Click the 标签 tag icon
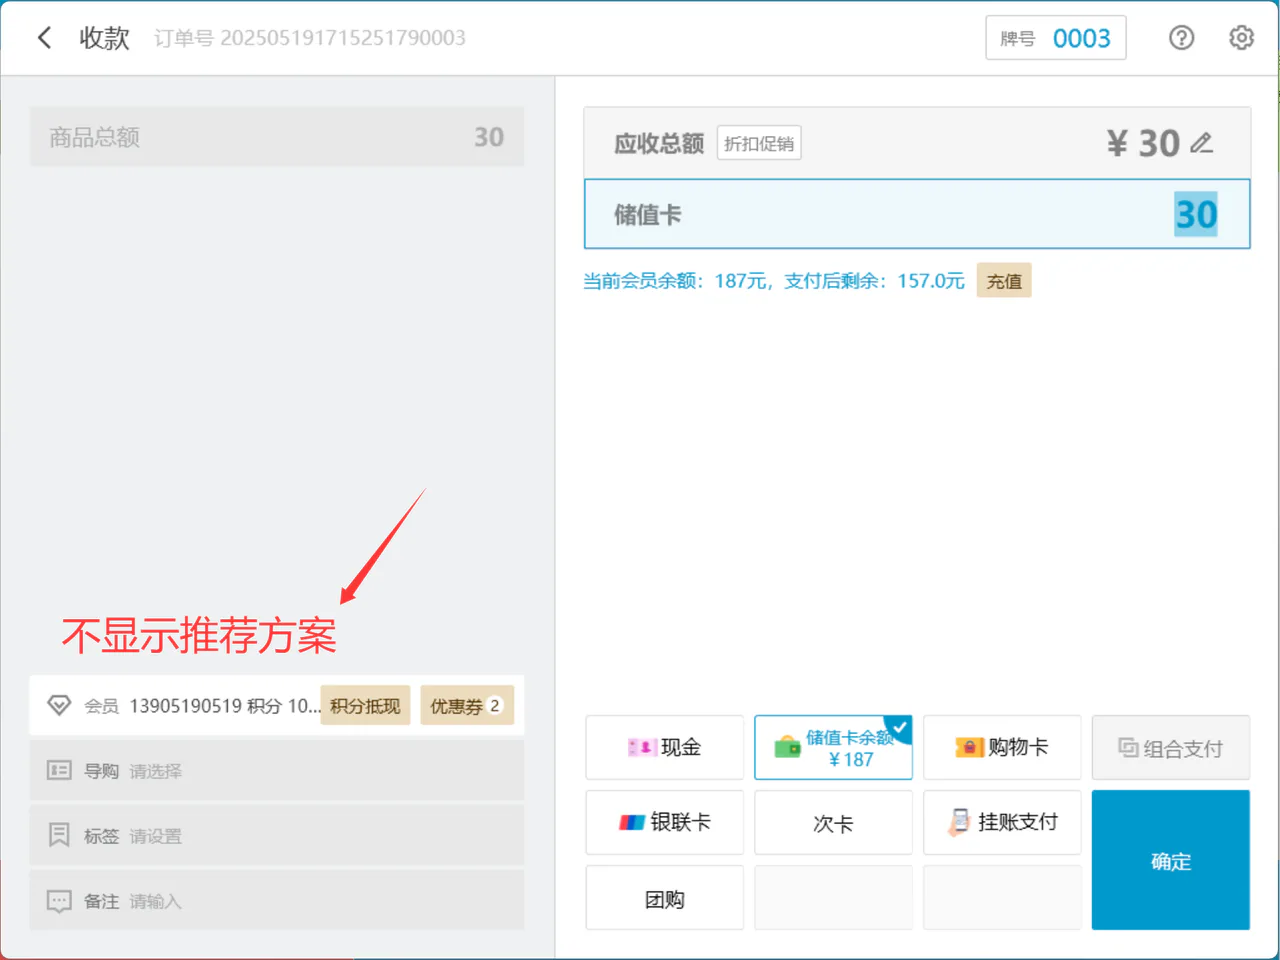The height and width of the screenshot is (960, 1280). [59, 836]
